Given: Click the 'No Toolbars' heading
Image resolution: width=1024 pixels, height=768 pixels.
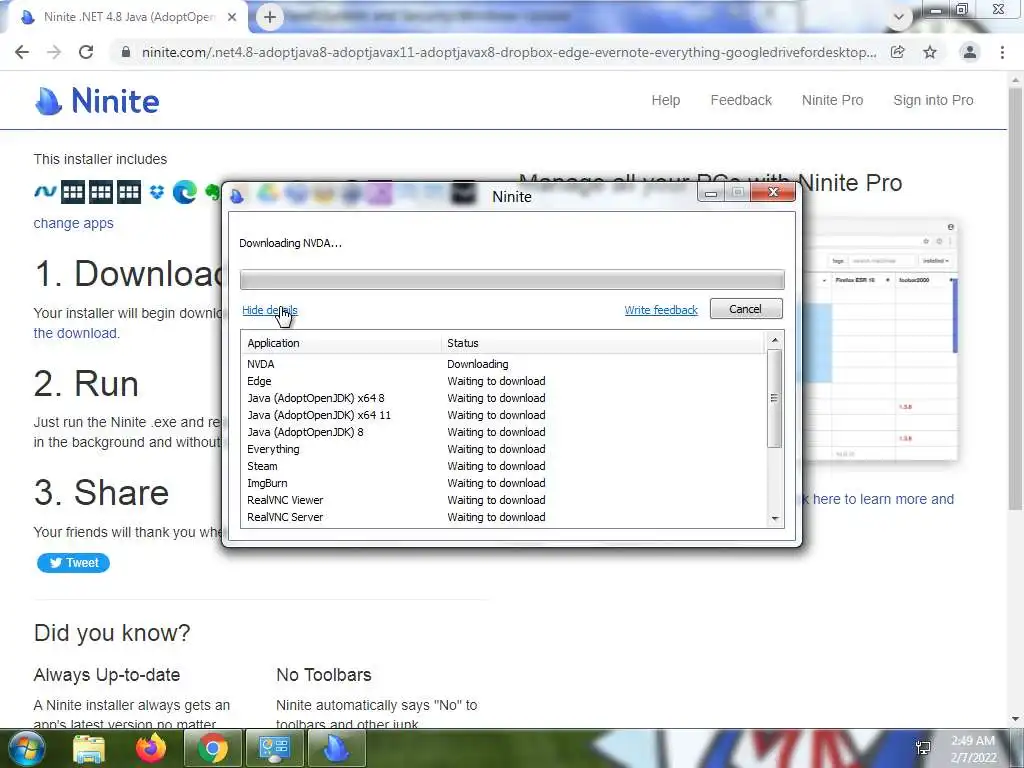Looking at the screenshot, I should coord(323,675).
